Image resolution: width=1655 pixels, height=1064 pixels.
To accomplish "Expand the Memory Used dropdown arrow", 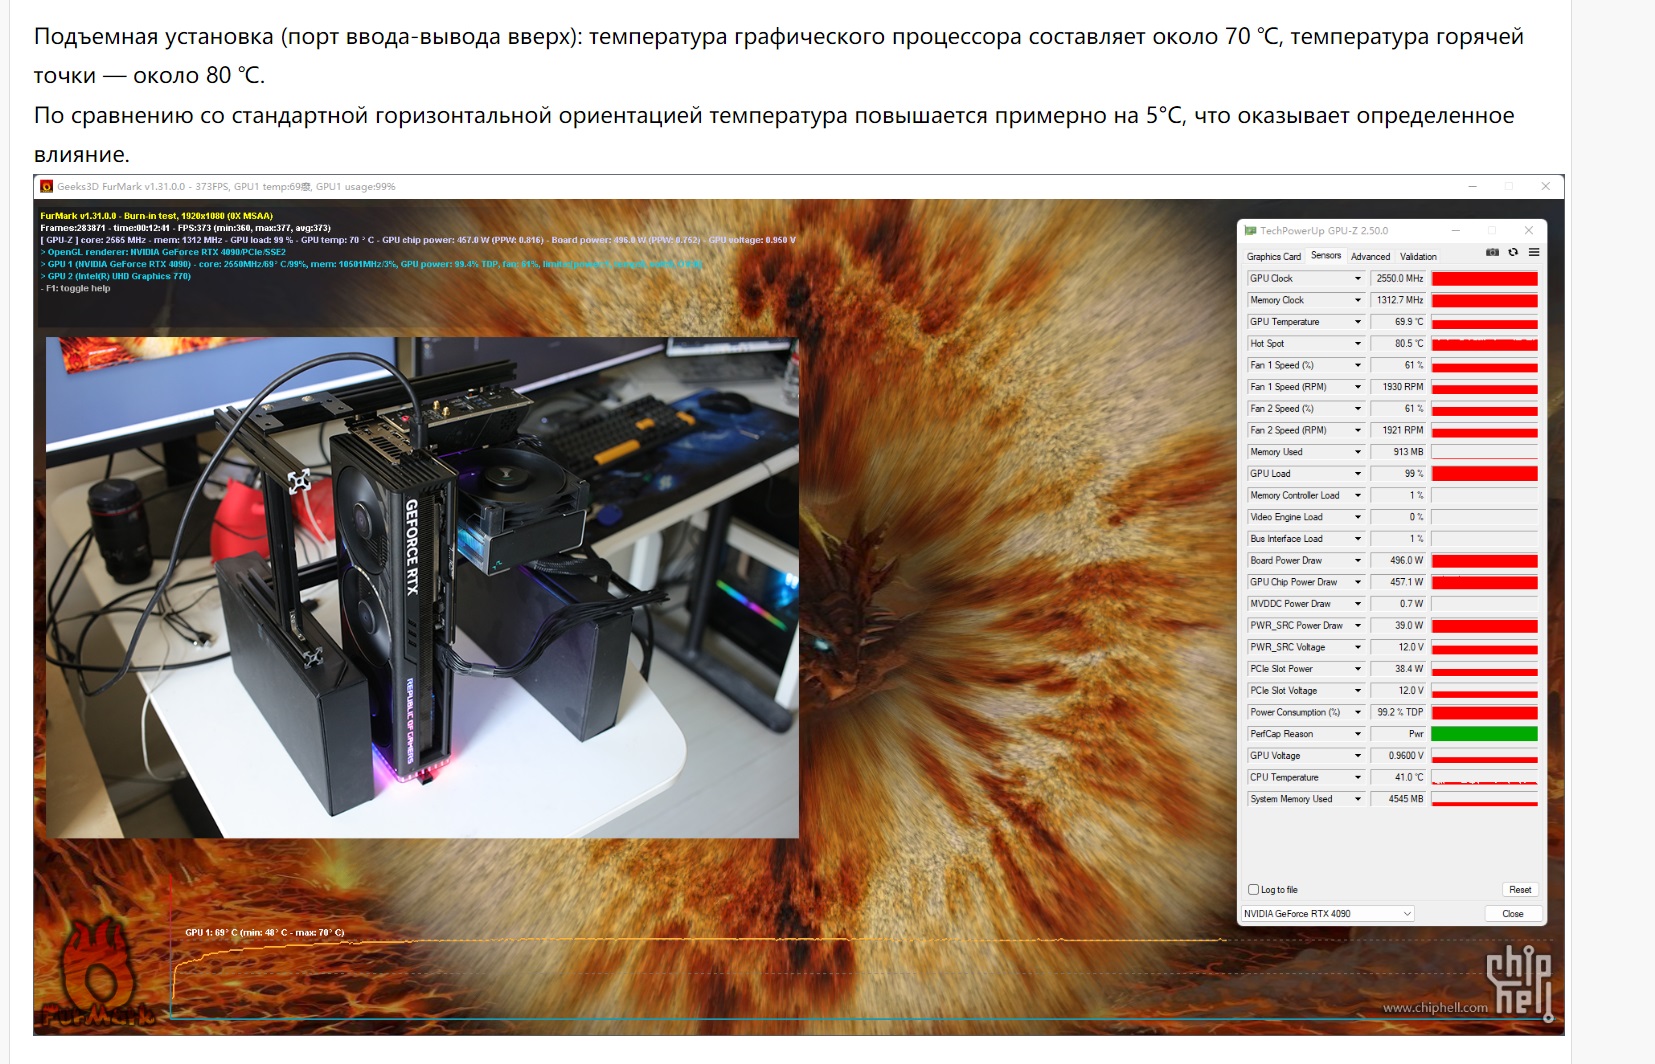I will [x=1358, y=452].
